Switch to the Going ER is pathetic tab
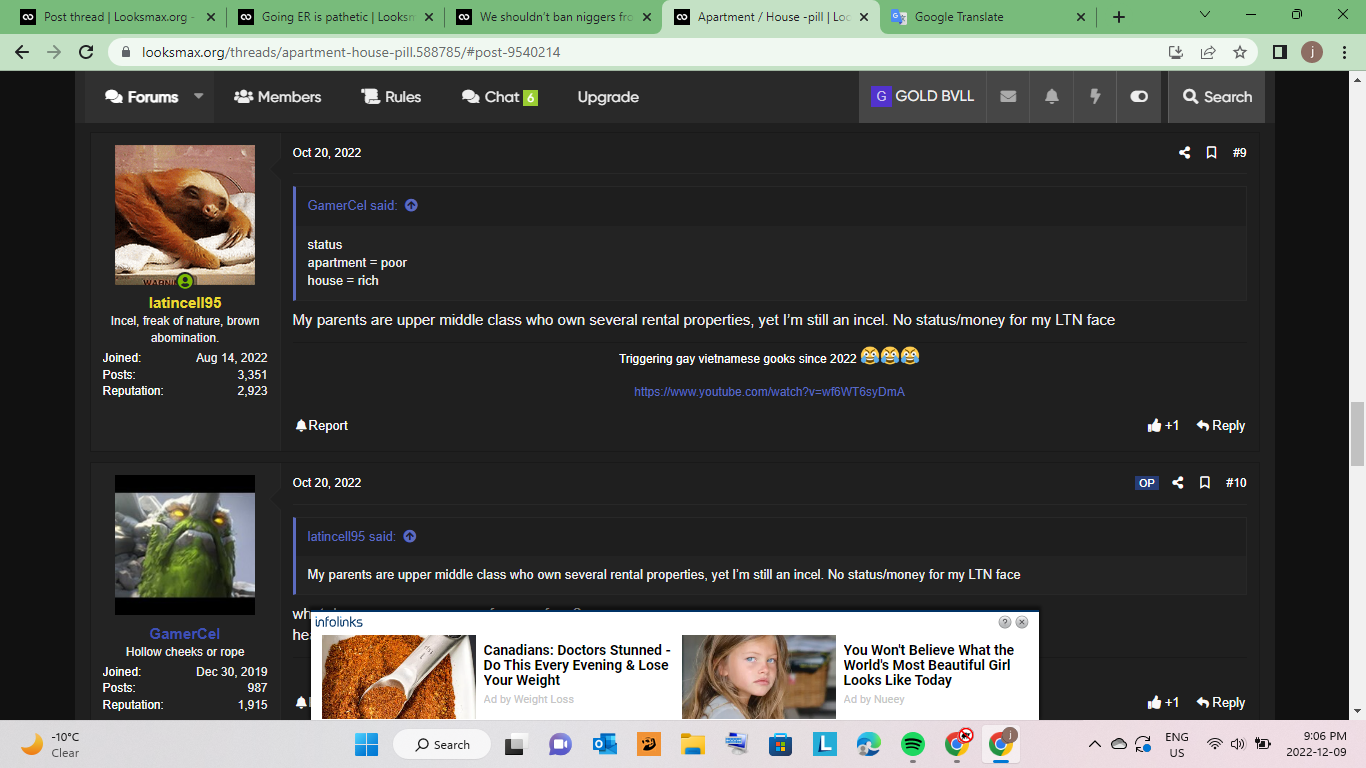This screenshot has height=768, width=1366. 334,17
